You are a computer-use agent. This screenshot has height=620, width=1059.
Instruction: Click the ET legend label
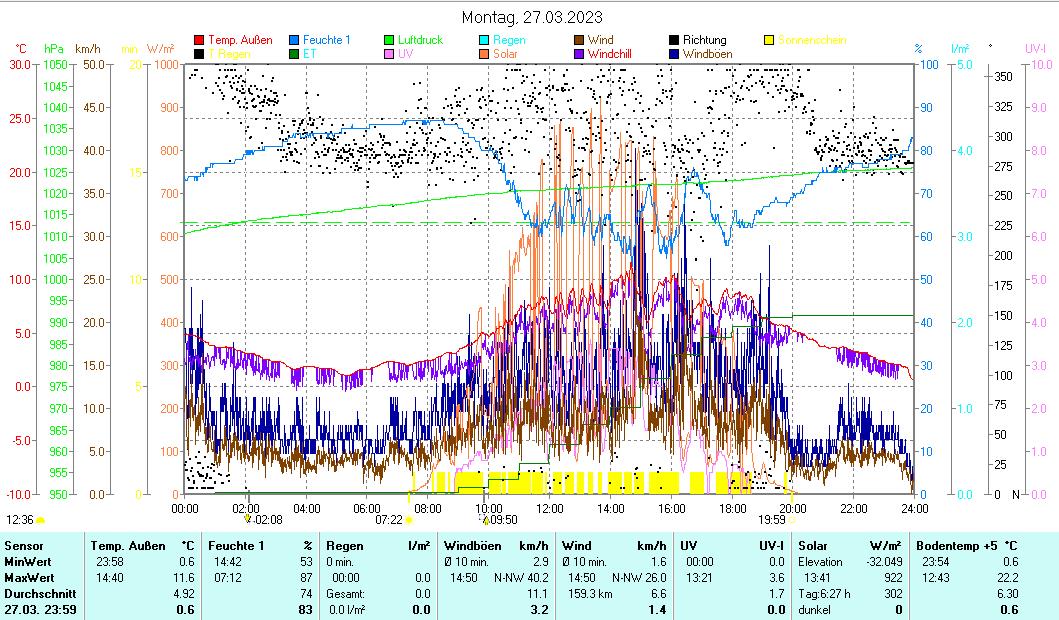click(x=309, y=54)
